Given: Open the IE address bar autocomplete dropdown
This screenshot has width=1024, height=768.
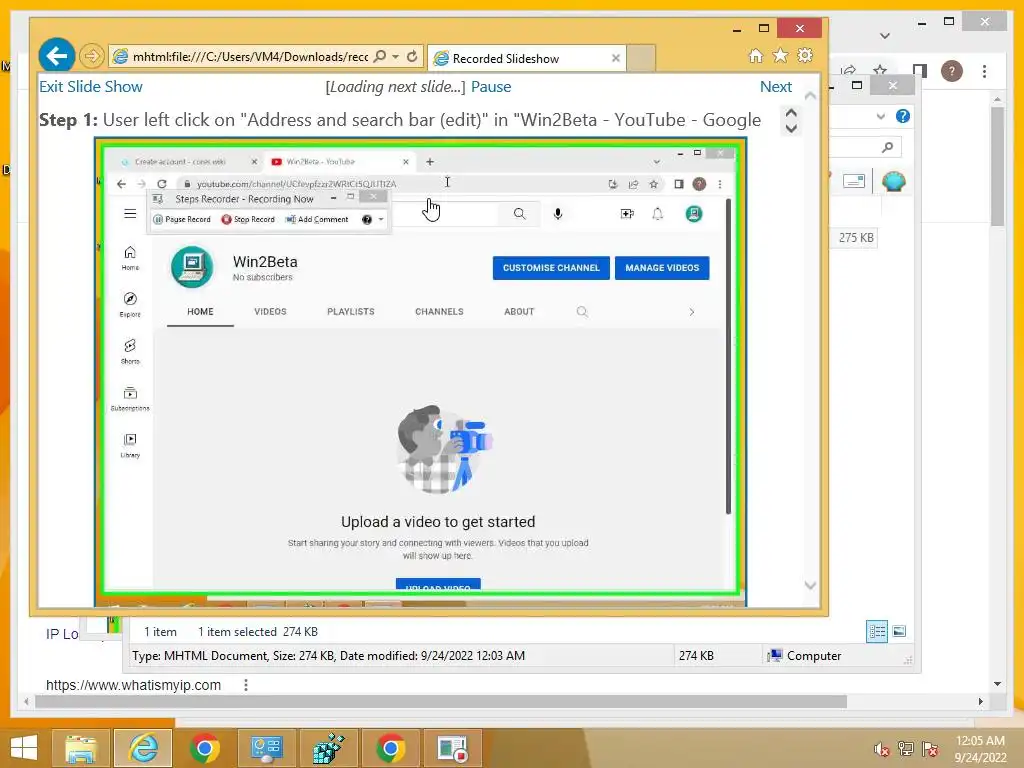Looking at the screenshot, I should [x=395, y=57].
